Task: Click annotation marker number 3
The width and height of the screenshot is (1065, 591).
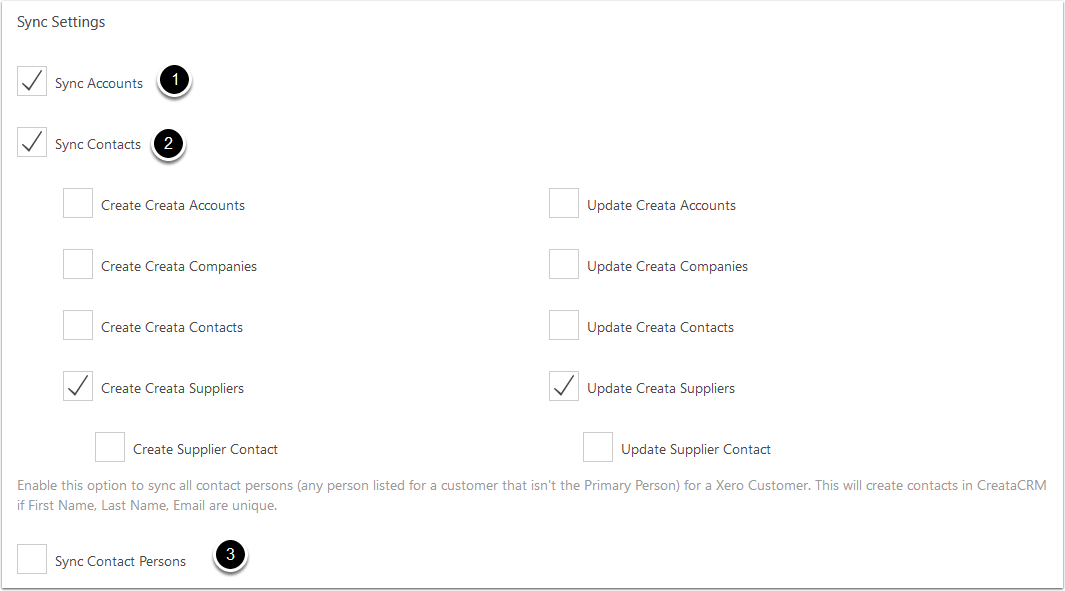Action: [x=230, y=555]
